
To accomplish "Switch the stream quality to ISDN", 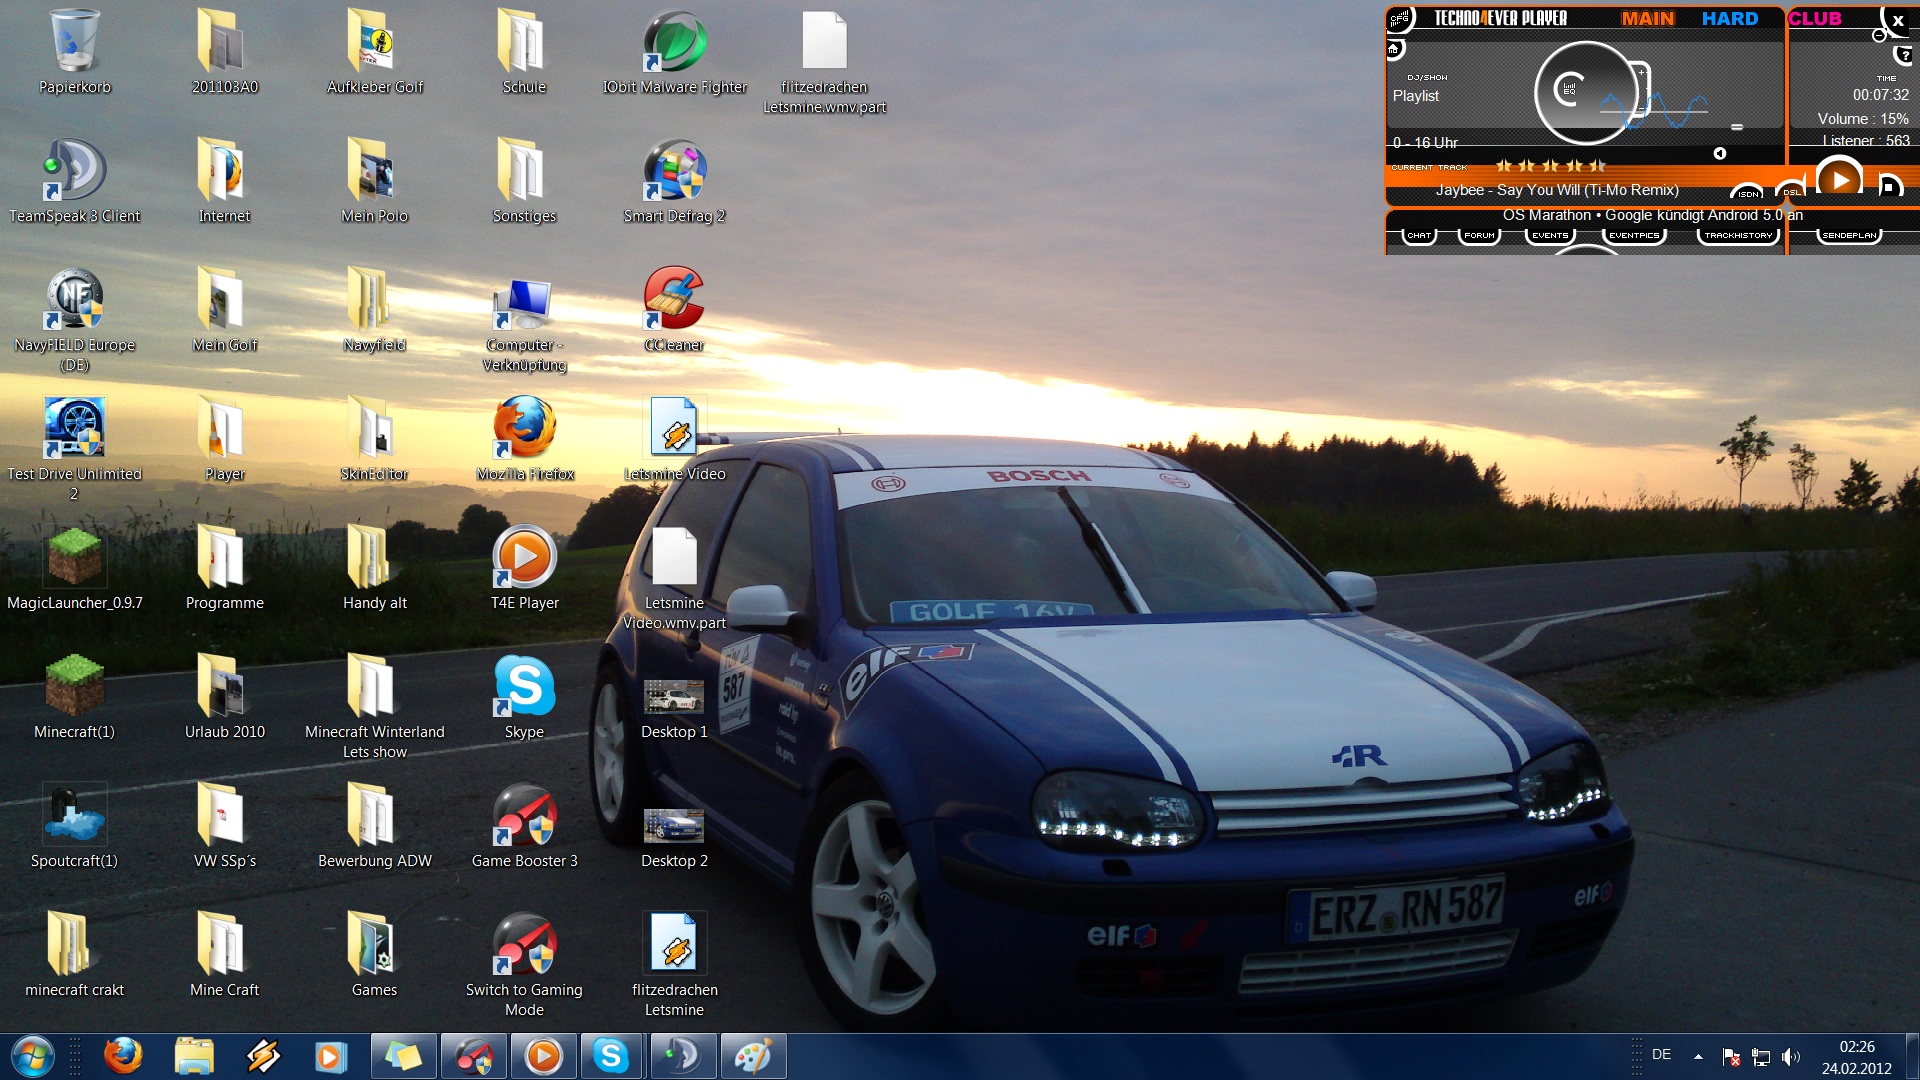I will pos(1748,193).
